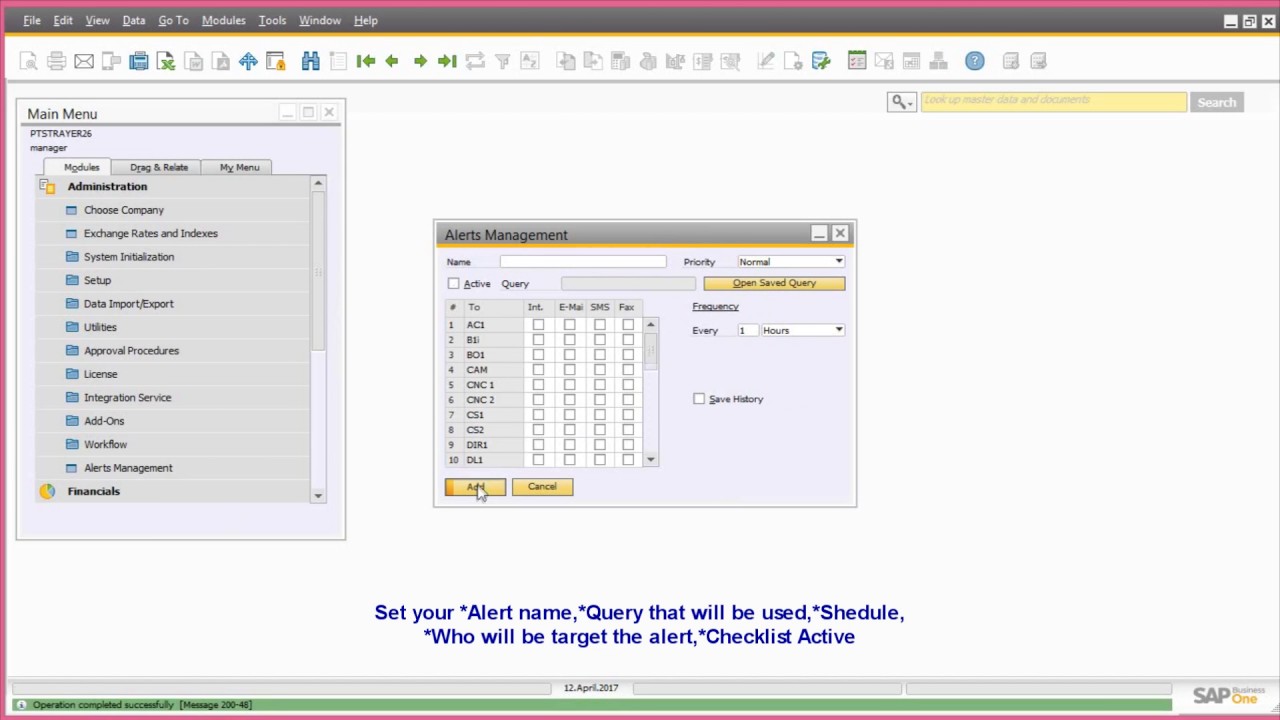Open the Priority dropdown showing Normal
This screenshot has width=1280, height=720.
tap(791, 262)
